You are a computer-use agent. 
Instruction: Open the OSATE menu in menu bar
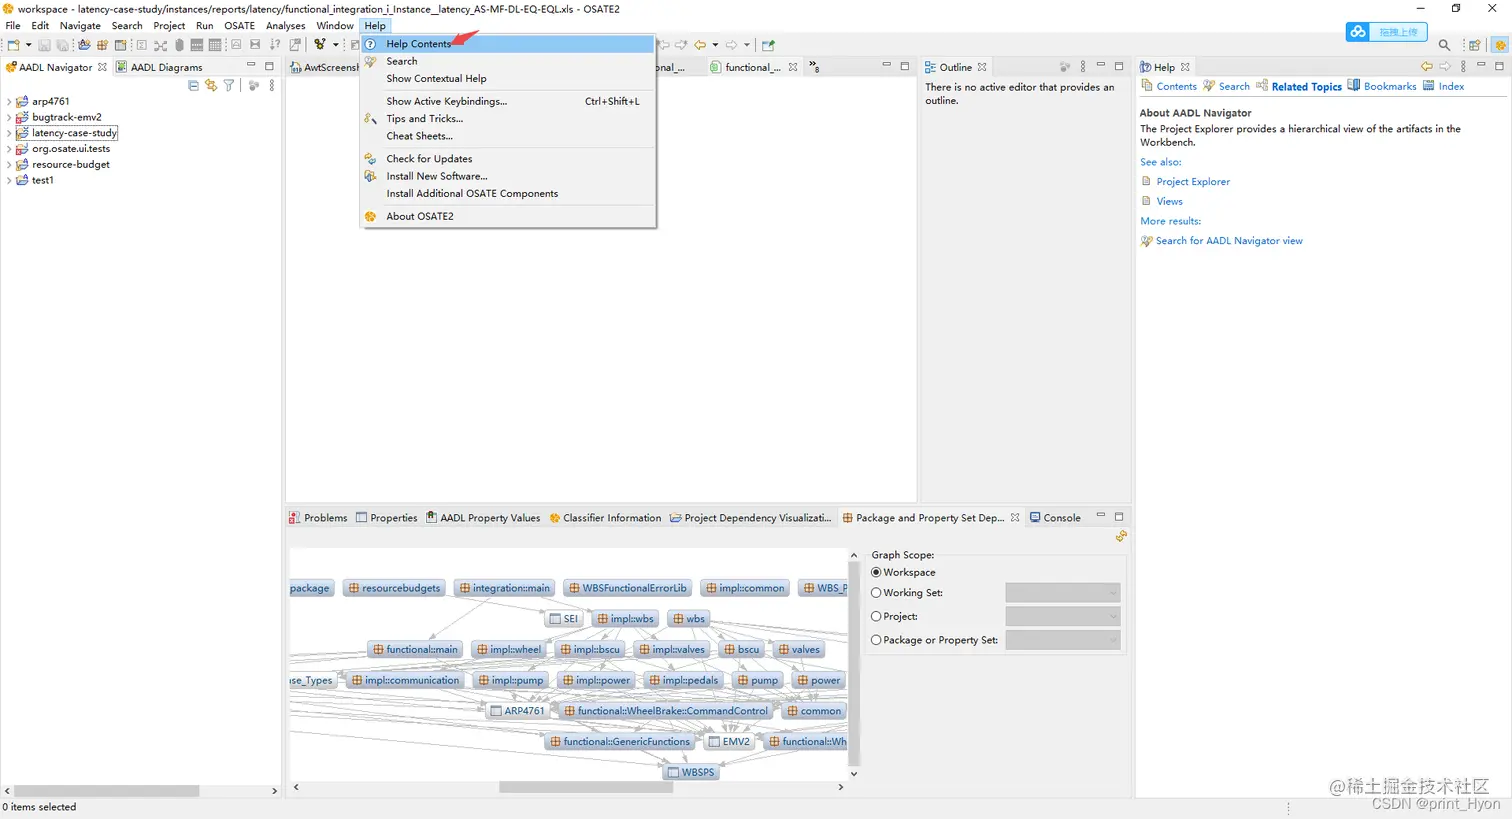239,26
